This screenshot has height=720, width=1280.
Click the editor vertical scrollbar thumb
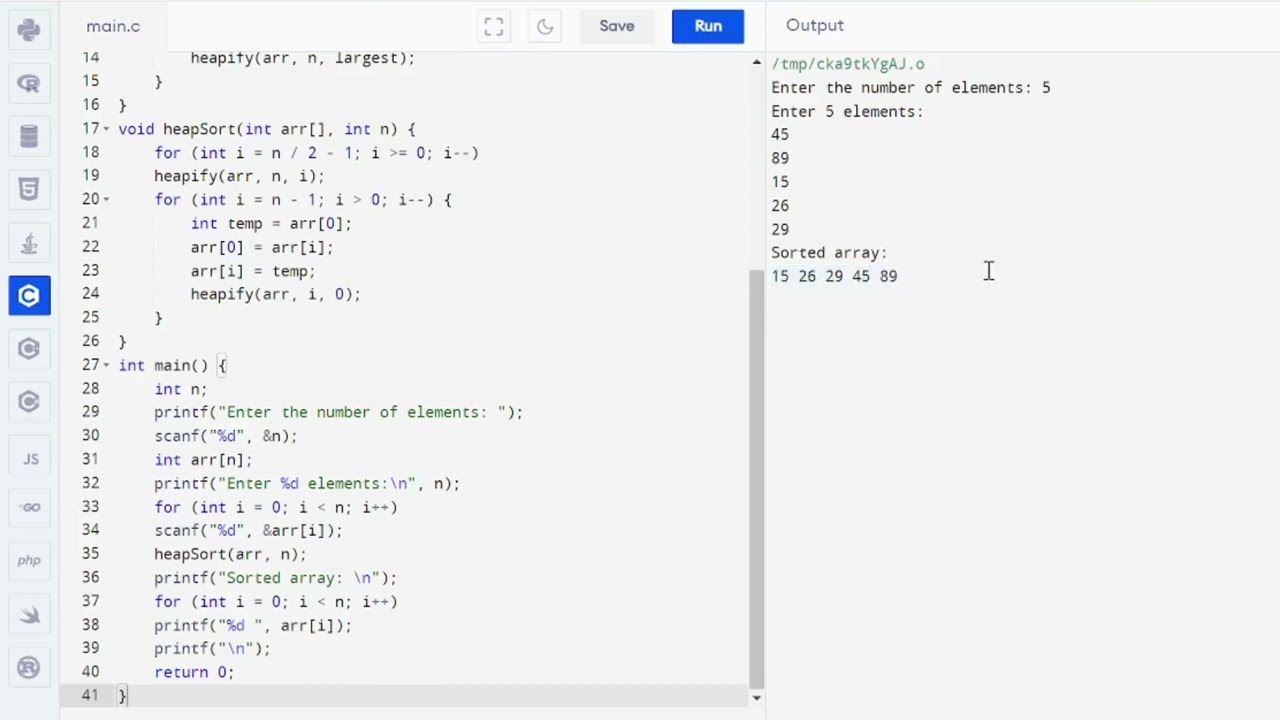(756, 480)
